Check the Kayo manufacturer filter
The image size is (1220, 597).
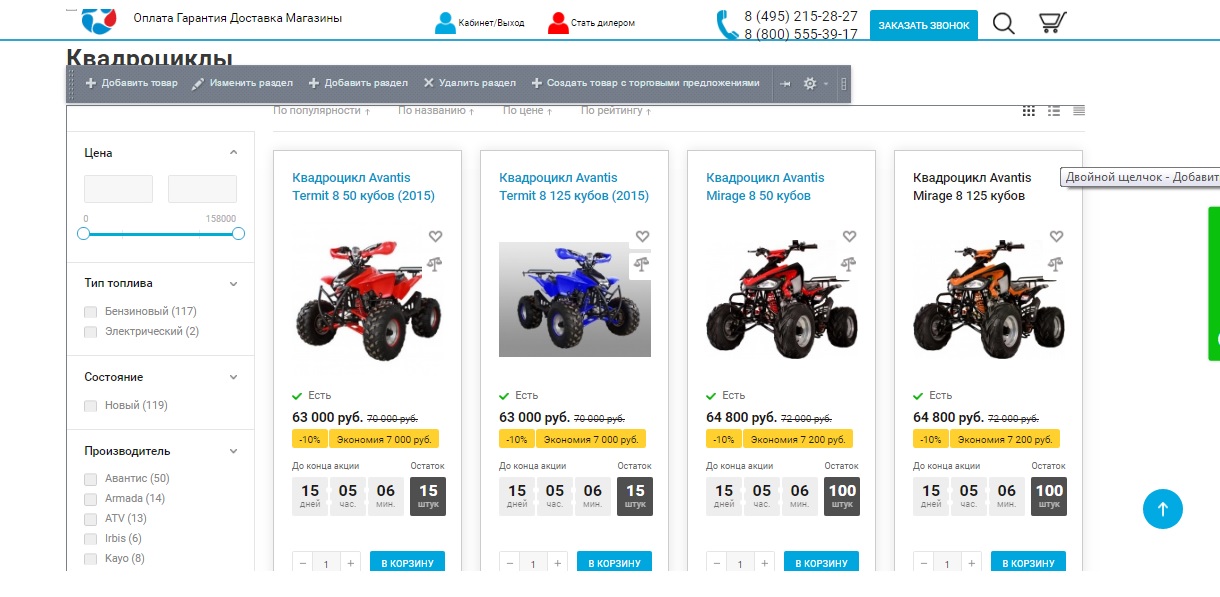[91, 559]
